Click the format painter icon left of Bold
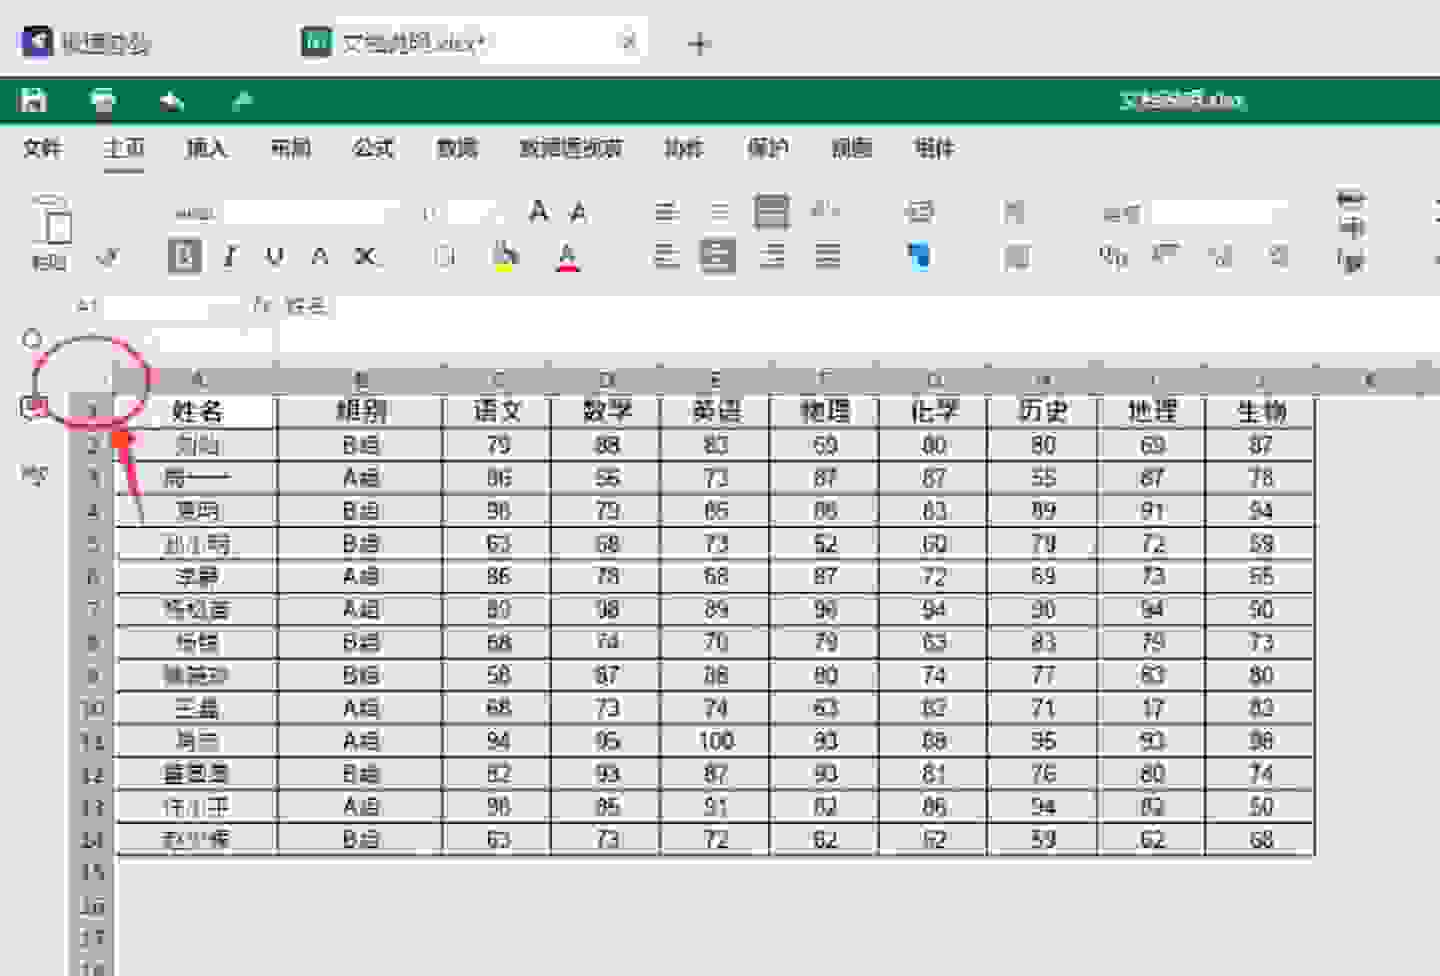This screenshot has width=1440, height=976. [108, 257]
